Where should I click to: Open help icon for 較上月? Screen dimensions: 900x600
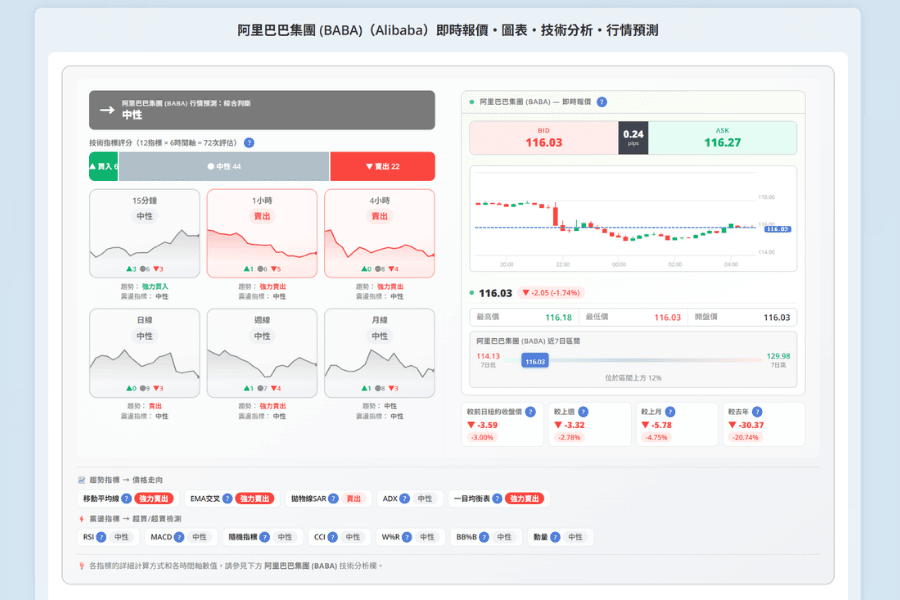670,412
